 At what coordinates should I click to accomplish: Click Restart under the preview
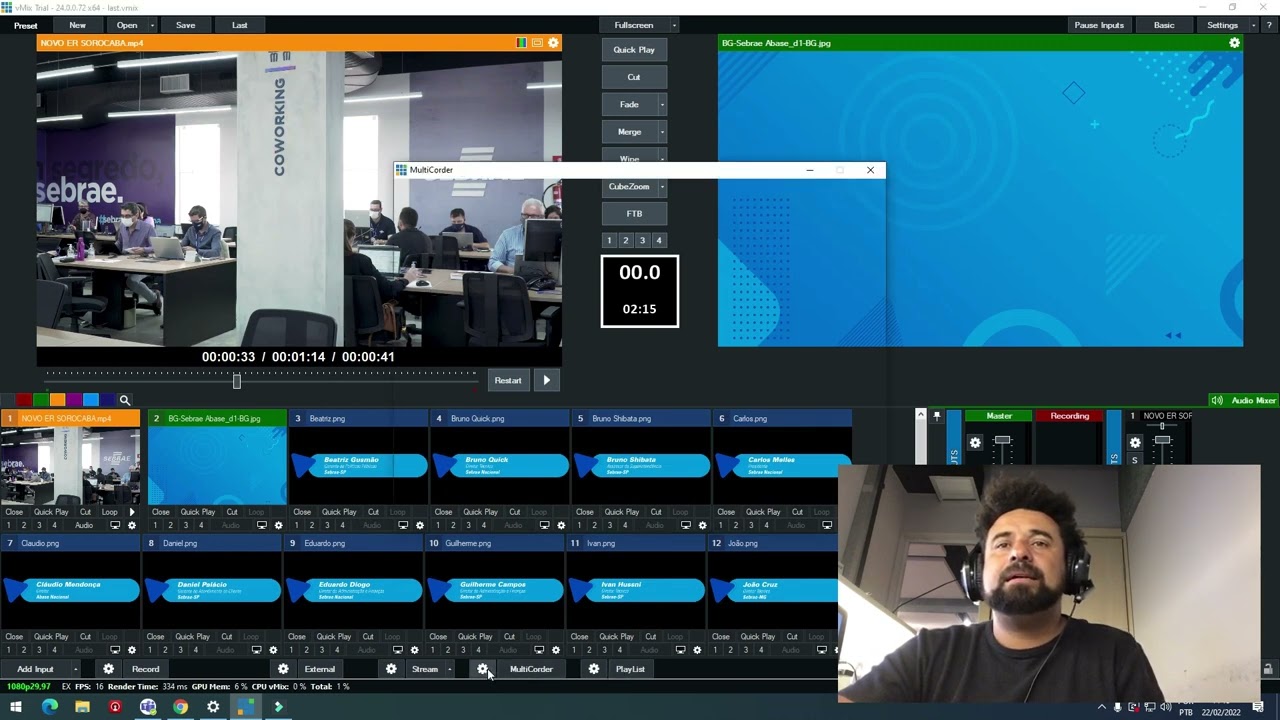tap(508, 380)
